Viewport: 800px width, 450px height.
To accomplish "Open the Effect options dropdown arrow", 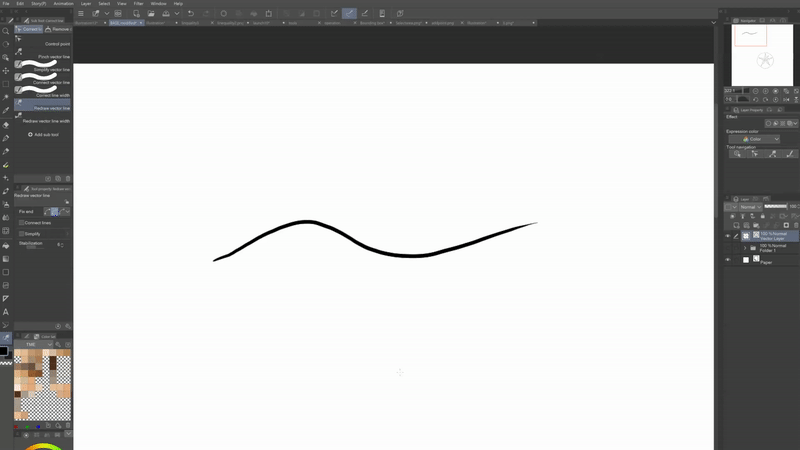I will click(x=795, y=123).
